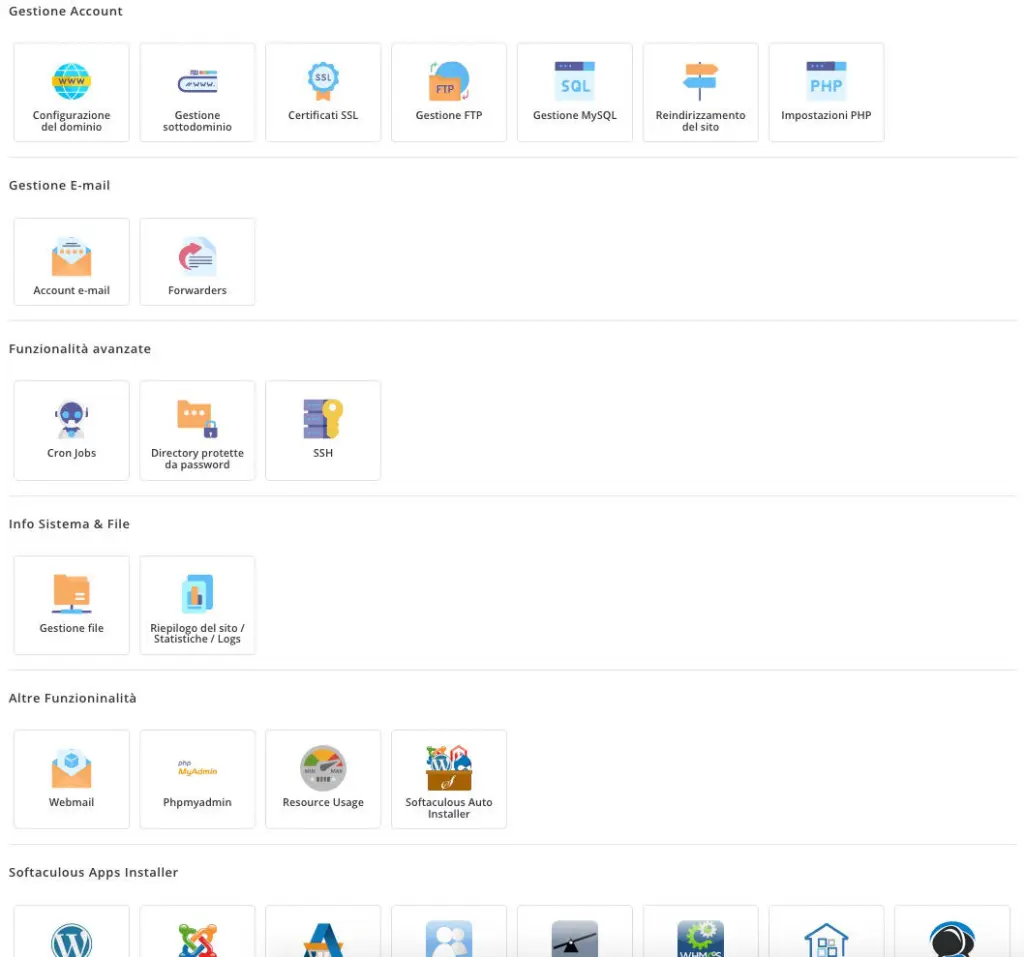Select Joomla app in Softaculous installer
This screenshot has height=957, width=1024.
(197, 932)
